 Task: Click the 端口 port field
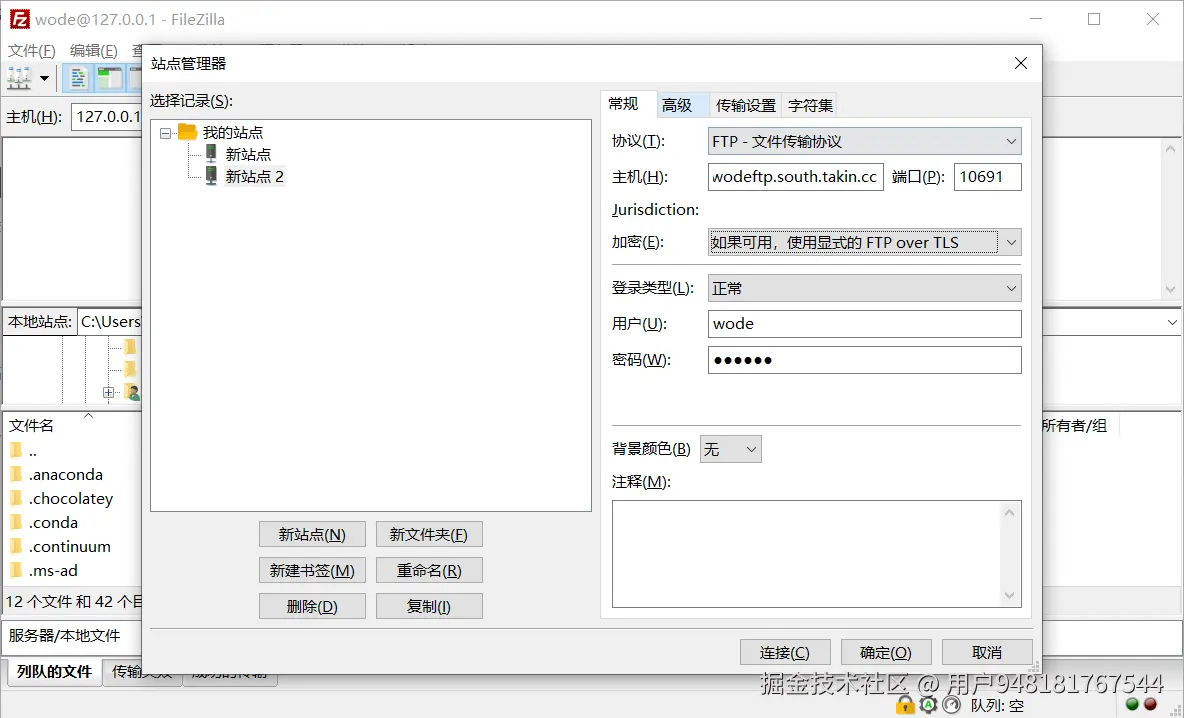tap(988, 177)
